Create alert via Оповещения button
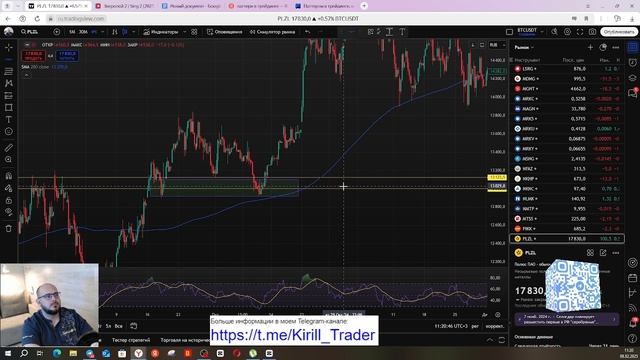 [x=224, y=32]
